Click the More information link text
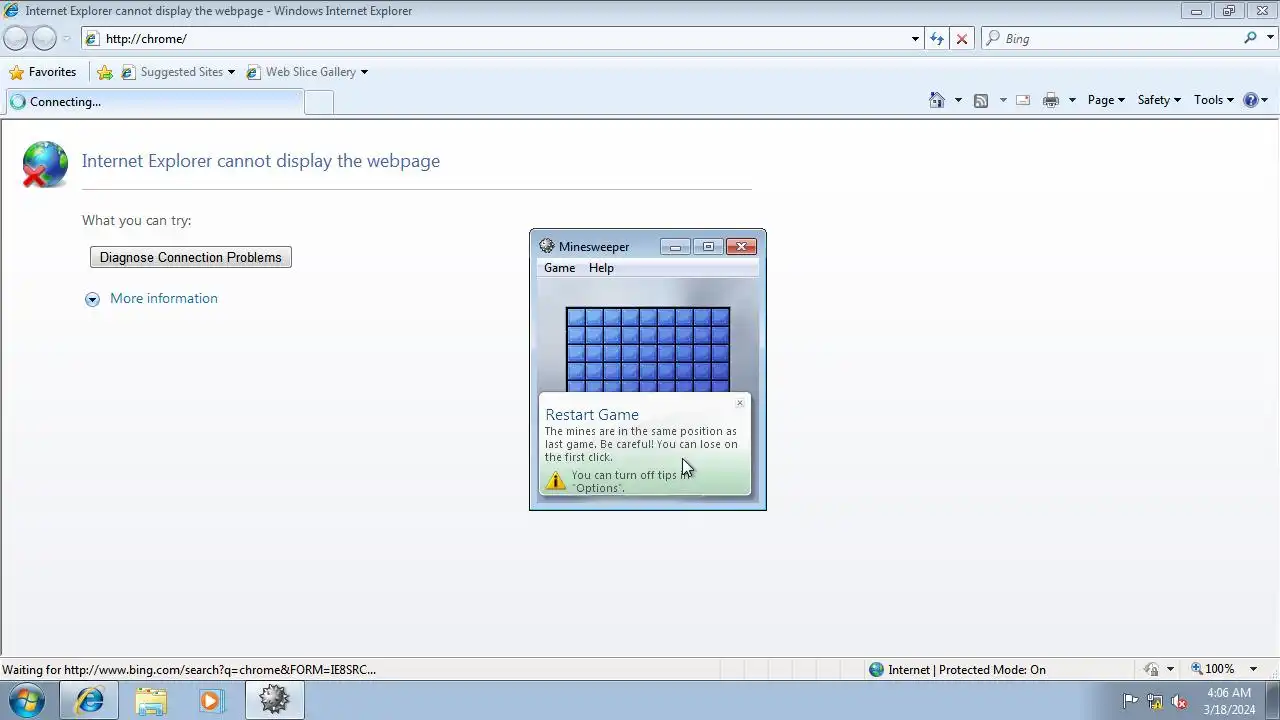This screenshot has height=720, width=1280. [x=164, y=298]
